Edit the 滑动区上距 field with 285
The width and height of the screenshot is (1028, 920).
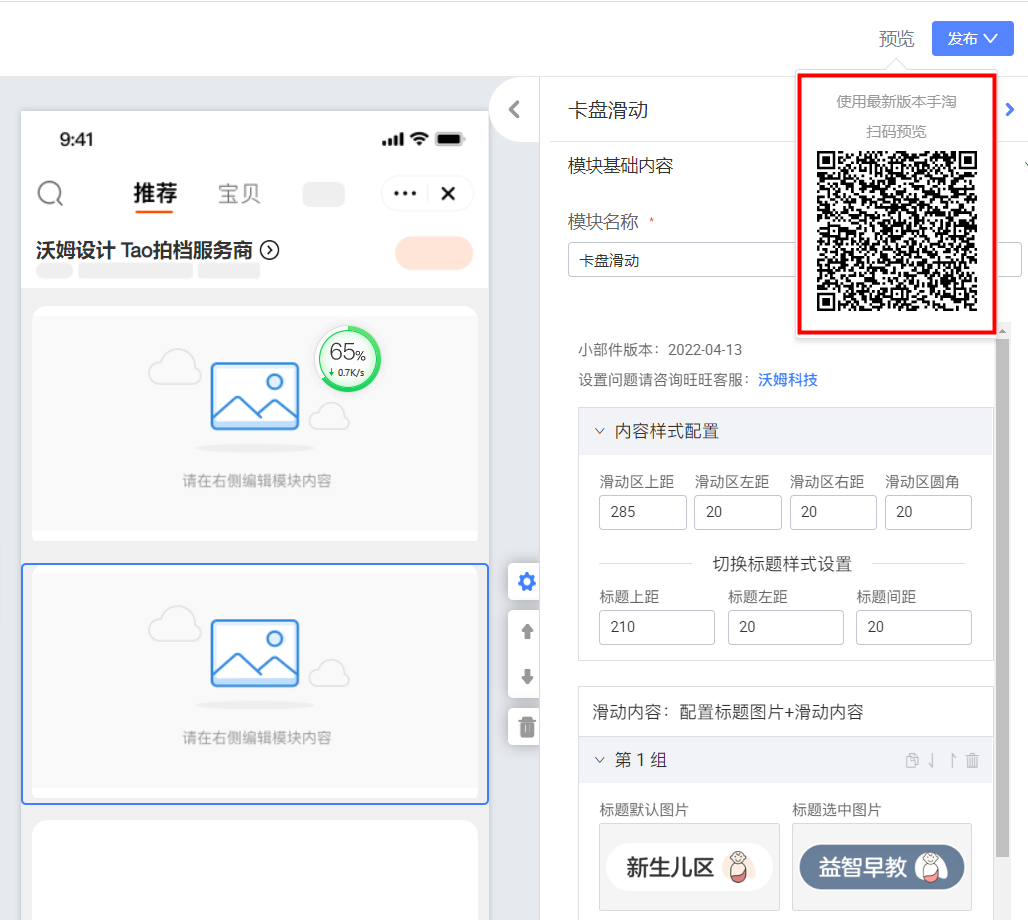point(642,512)
